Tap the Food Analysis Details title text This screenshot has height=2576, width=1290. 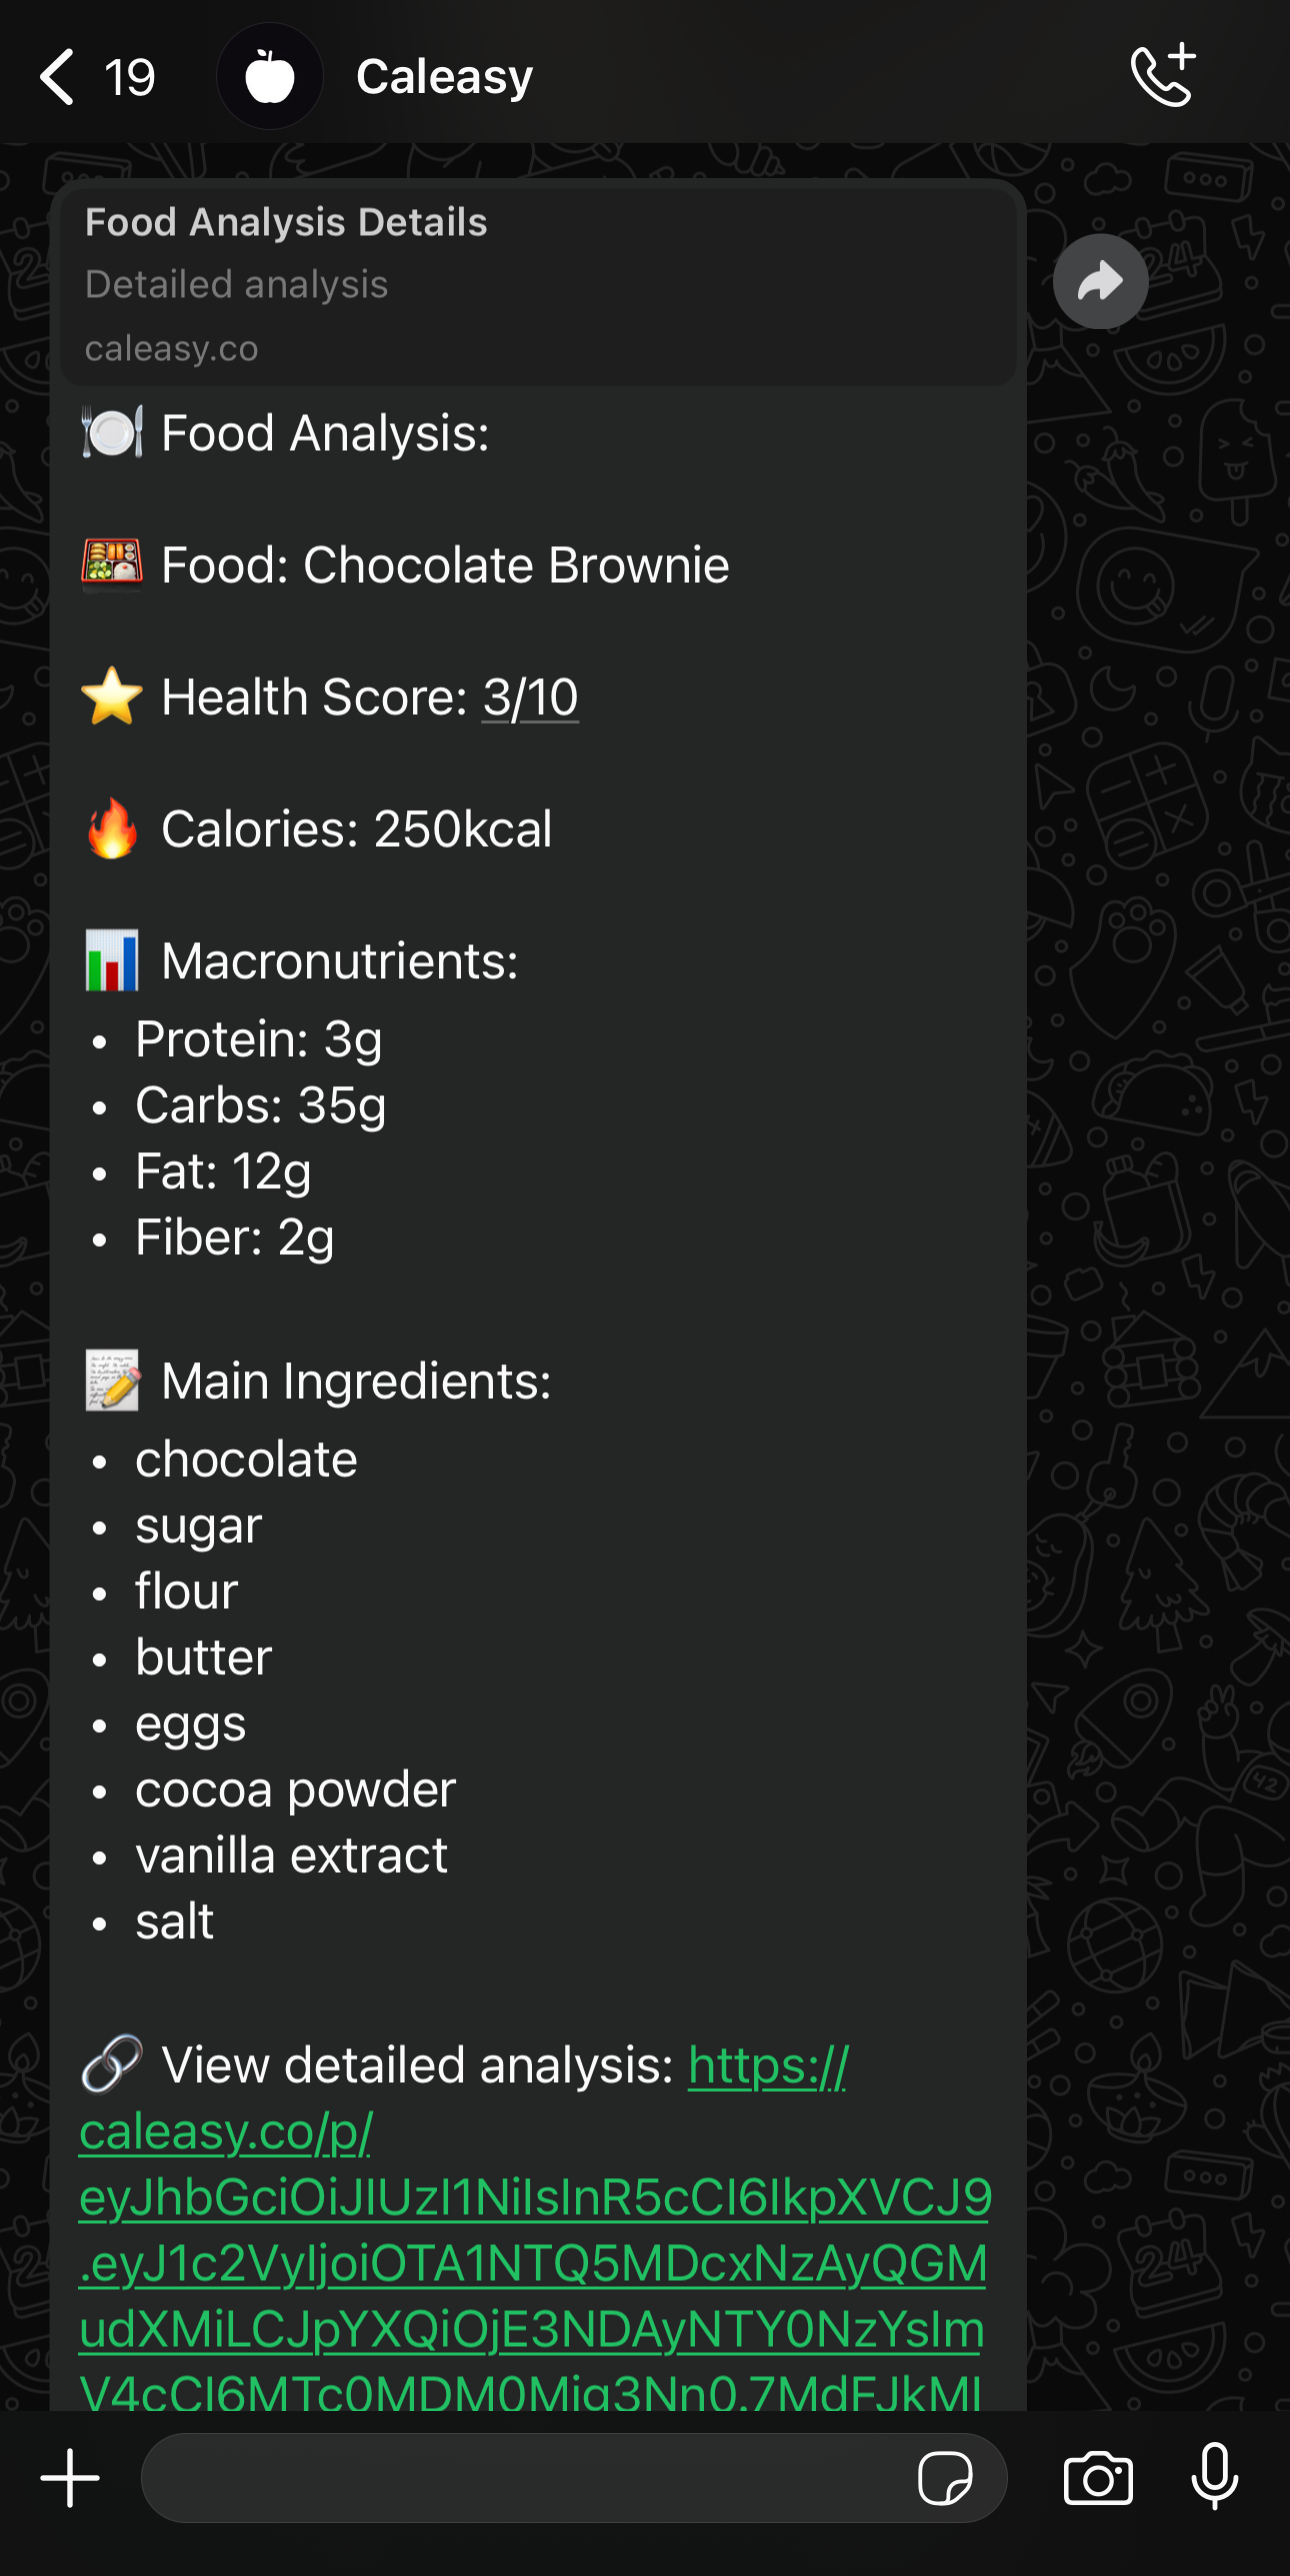(x=286, y=221)
